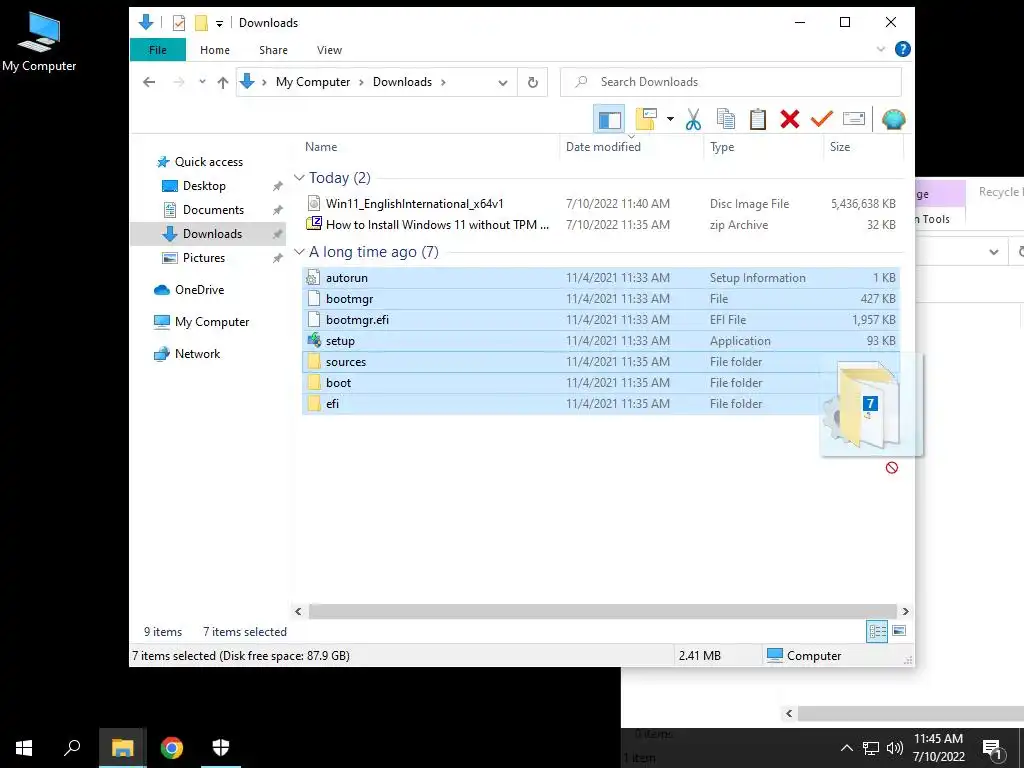This screenshot has height=768, width=1024.
Task: Open My Computer in navigation pane
Action: [x=212, y=321]
